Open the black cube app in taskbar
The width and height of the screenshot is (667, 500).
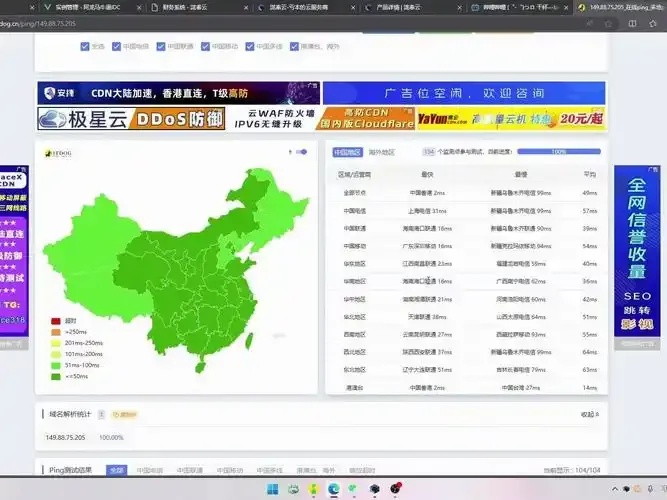(374, 489)
